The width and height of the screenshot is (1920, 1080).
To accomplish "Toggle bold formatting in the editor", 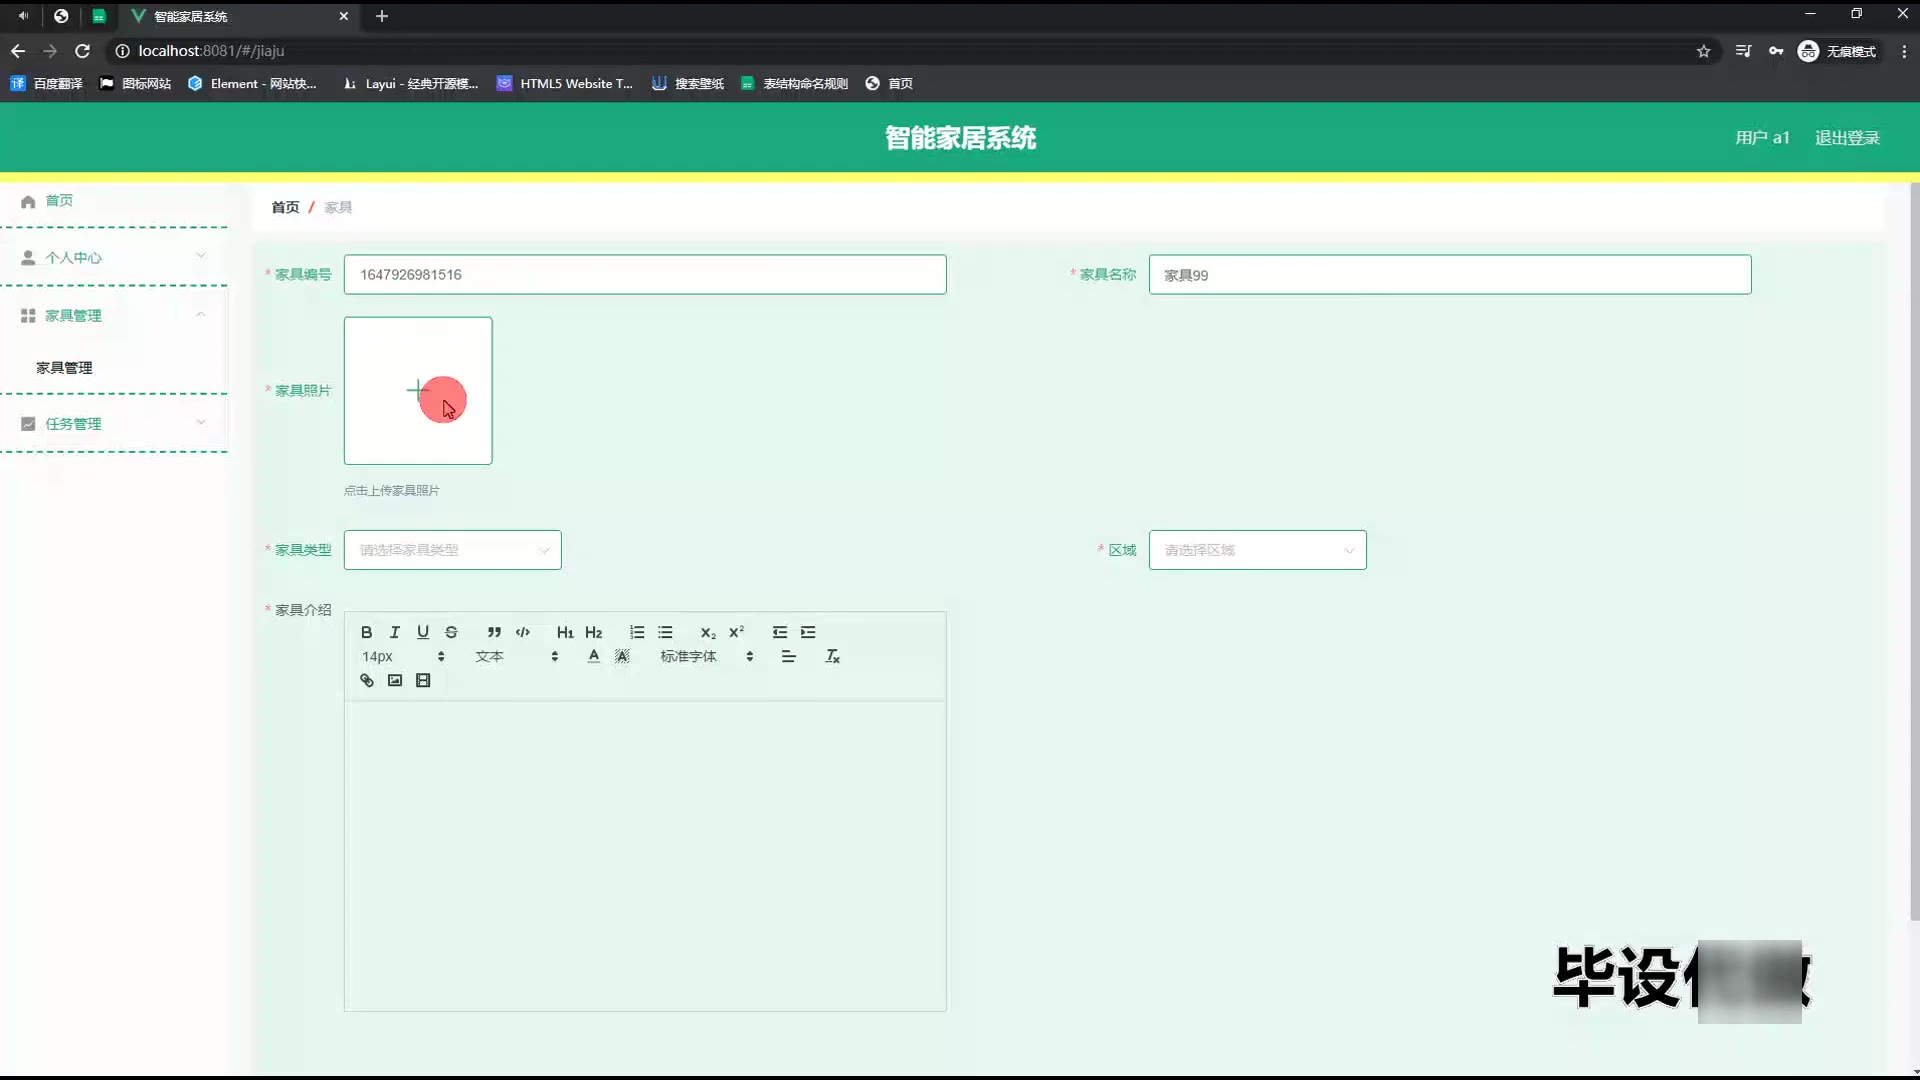I will (x=366, y=632).
